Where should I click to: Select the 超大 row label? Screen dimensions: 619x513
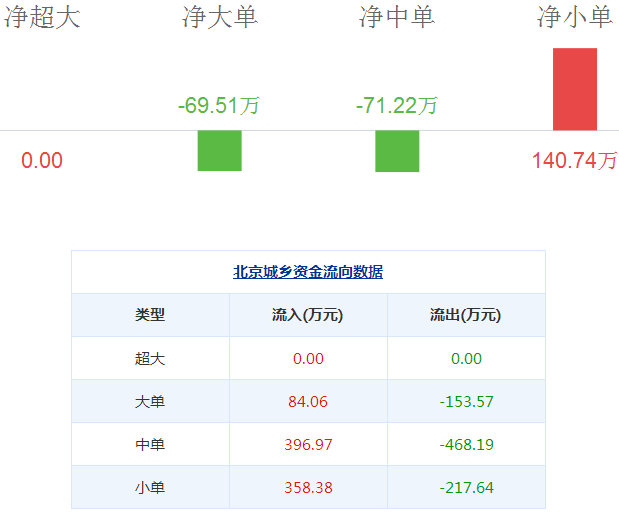click(x=150, y=358)
